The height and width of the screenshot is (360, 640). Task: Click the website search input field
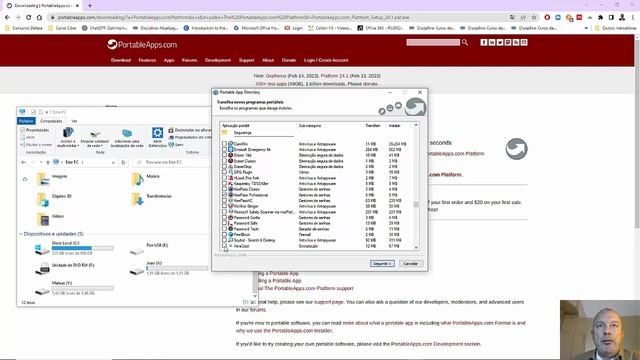[x=433, y=42]
